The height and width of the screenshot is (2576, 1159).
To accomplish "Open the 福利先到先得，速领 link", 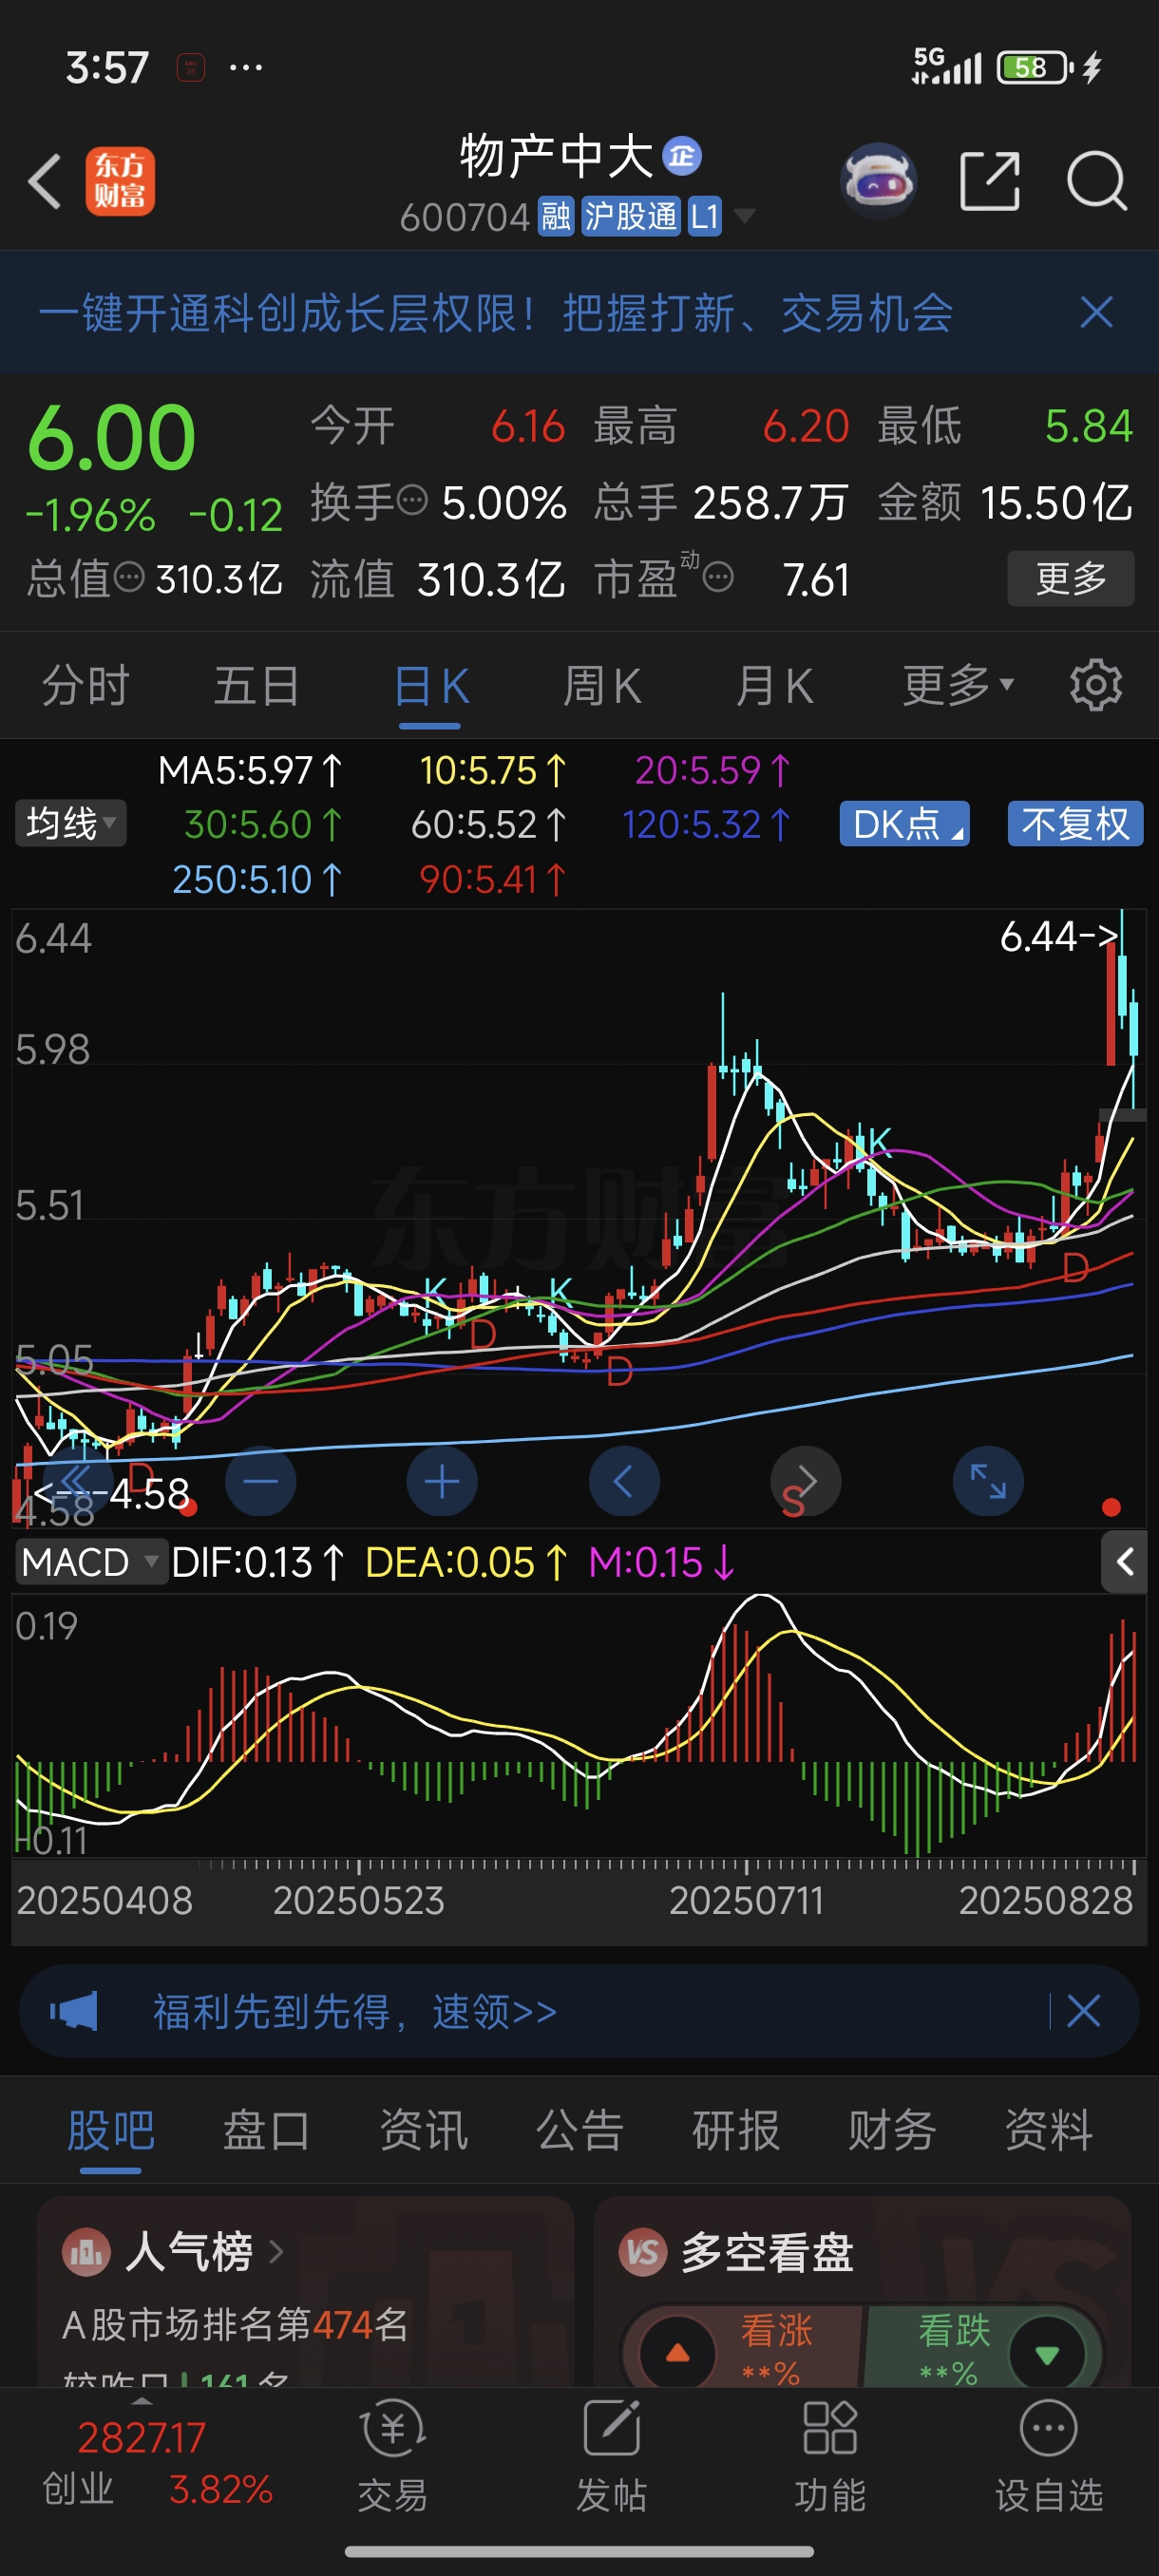I will click(x=355, y=2011).
